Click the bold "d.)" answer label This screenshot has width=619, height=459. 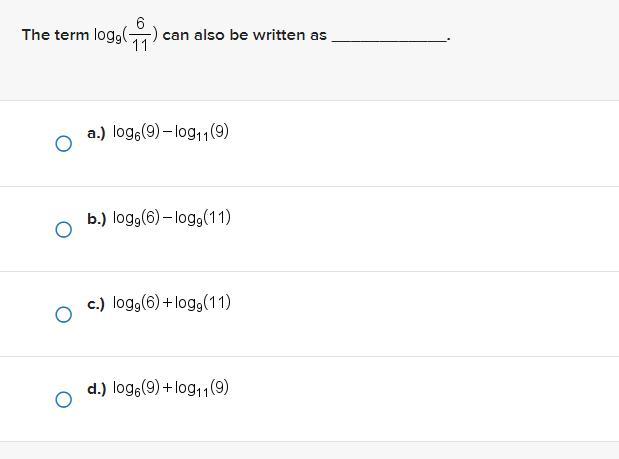coord(97,389)
